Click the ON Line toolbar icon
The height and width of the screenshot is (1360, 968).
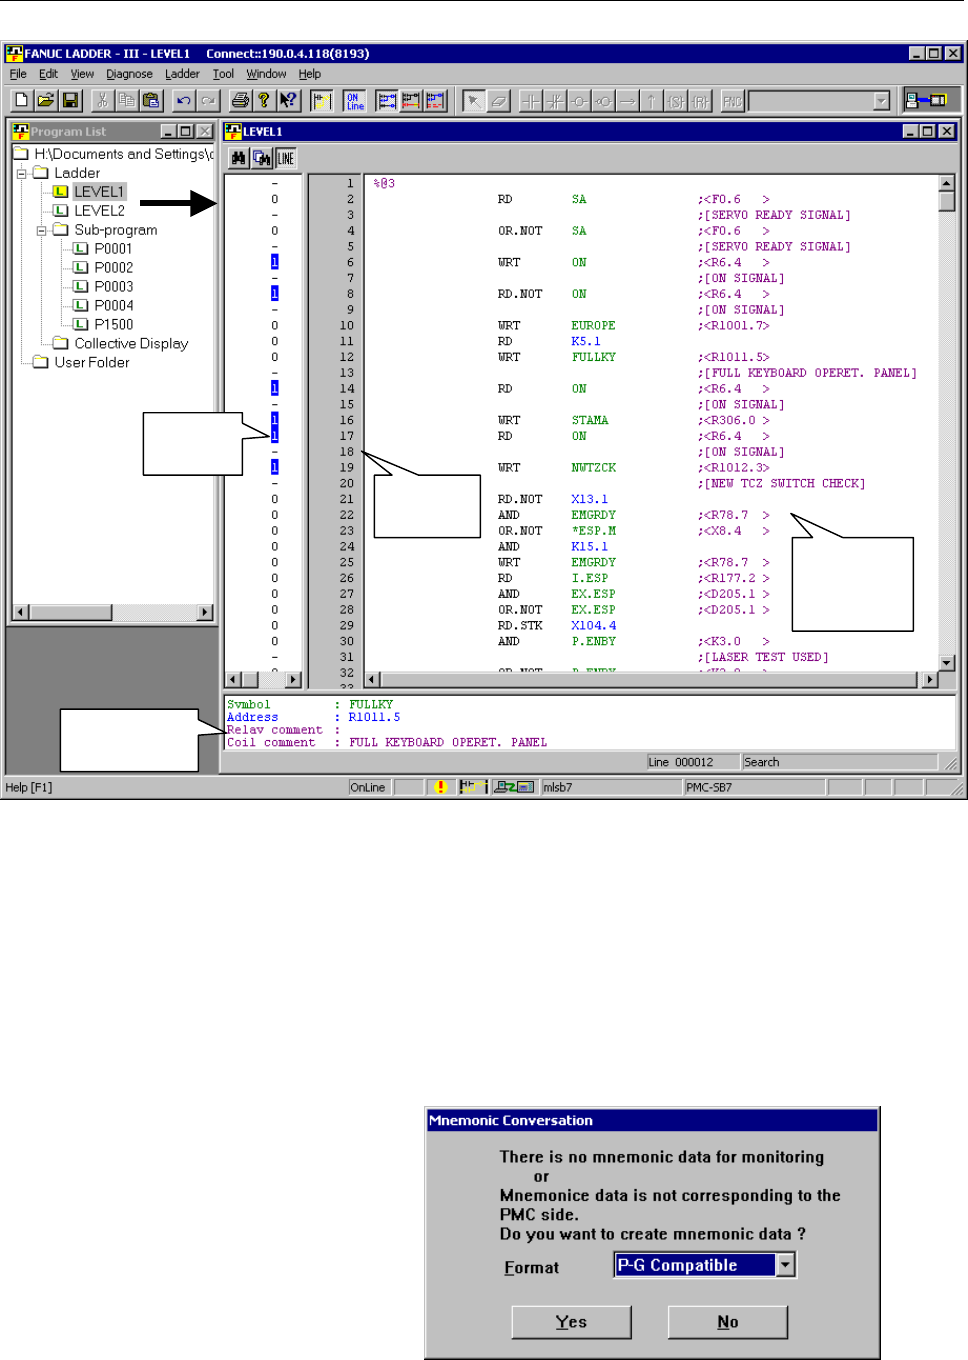355,100
